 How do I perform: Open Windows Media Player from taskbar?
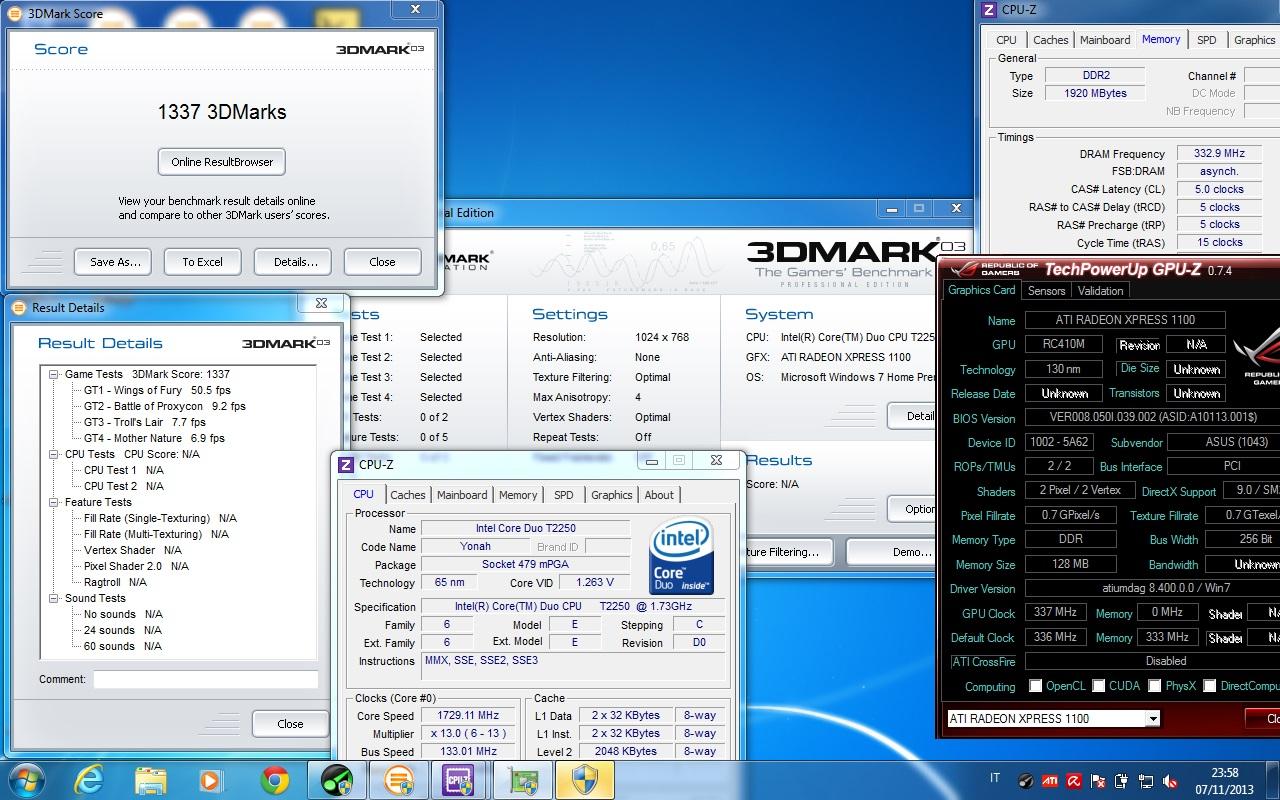click(x=211, y=779)
